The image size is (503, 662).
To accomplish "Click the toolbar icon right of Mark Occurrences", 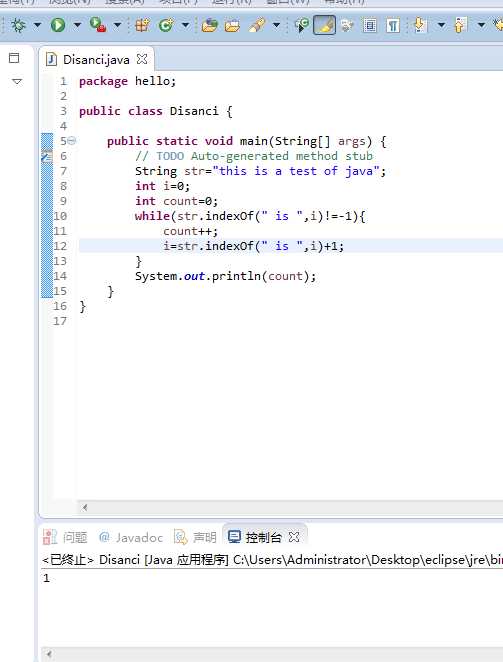I will pyautogui.click(x=347, y=26).
